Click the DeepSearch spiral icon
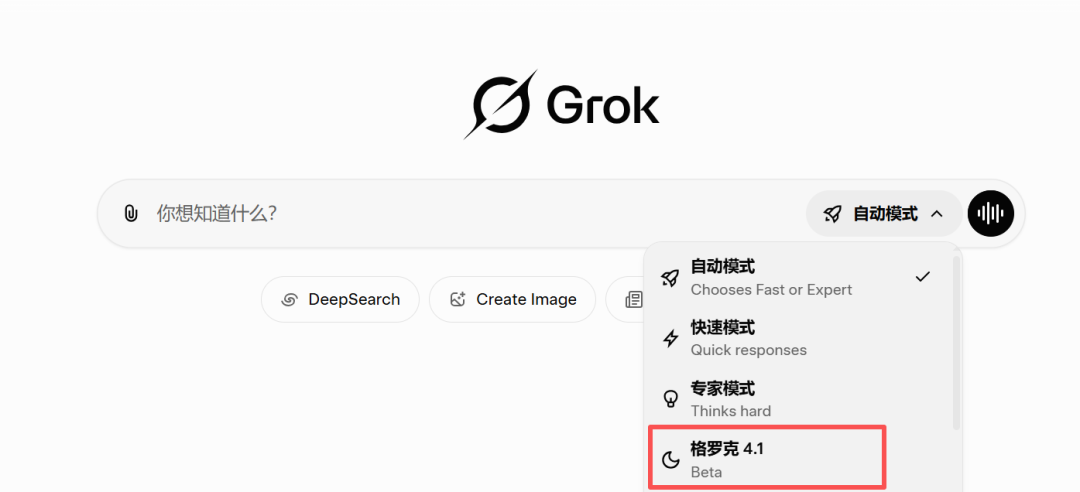Screen dimensions: 1080x492 pos(290,299)
